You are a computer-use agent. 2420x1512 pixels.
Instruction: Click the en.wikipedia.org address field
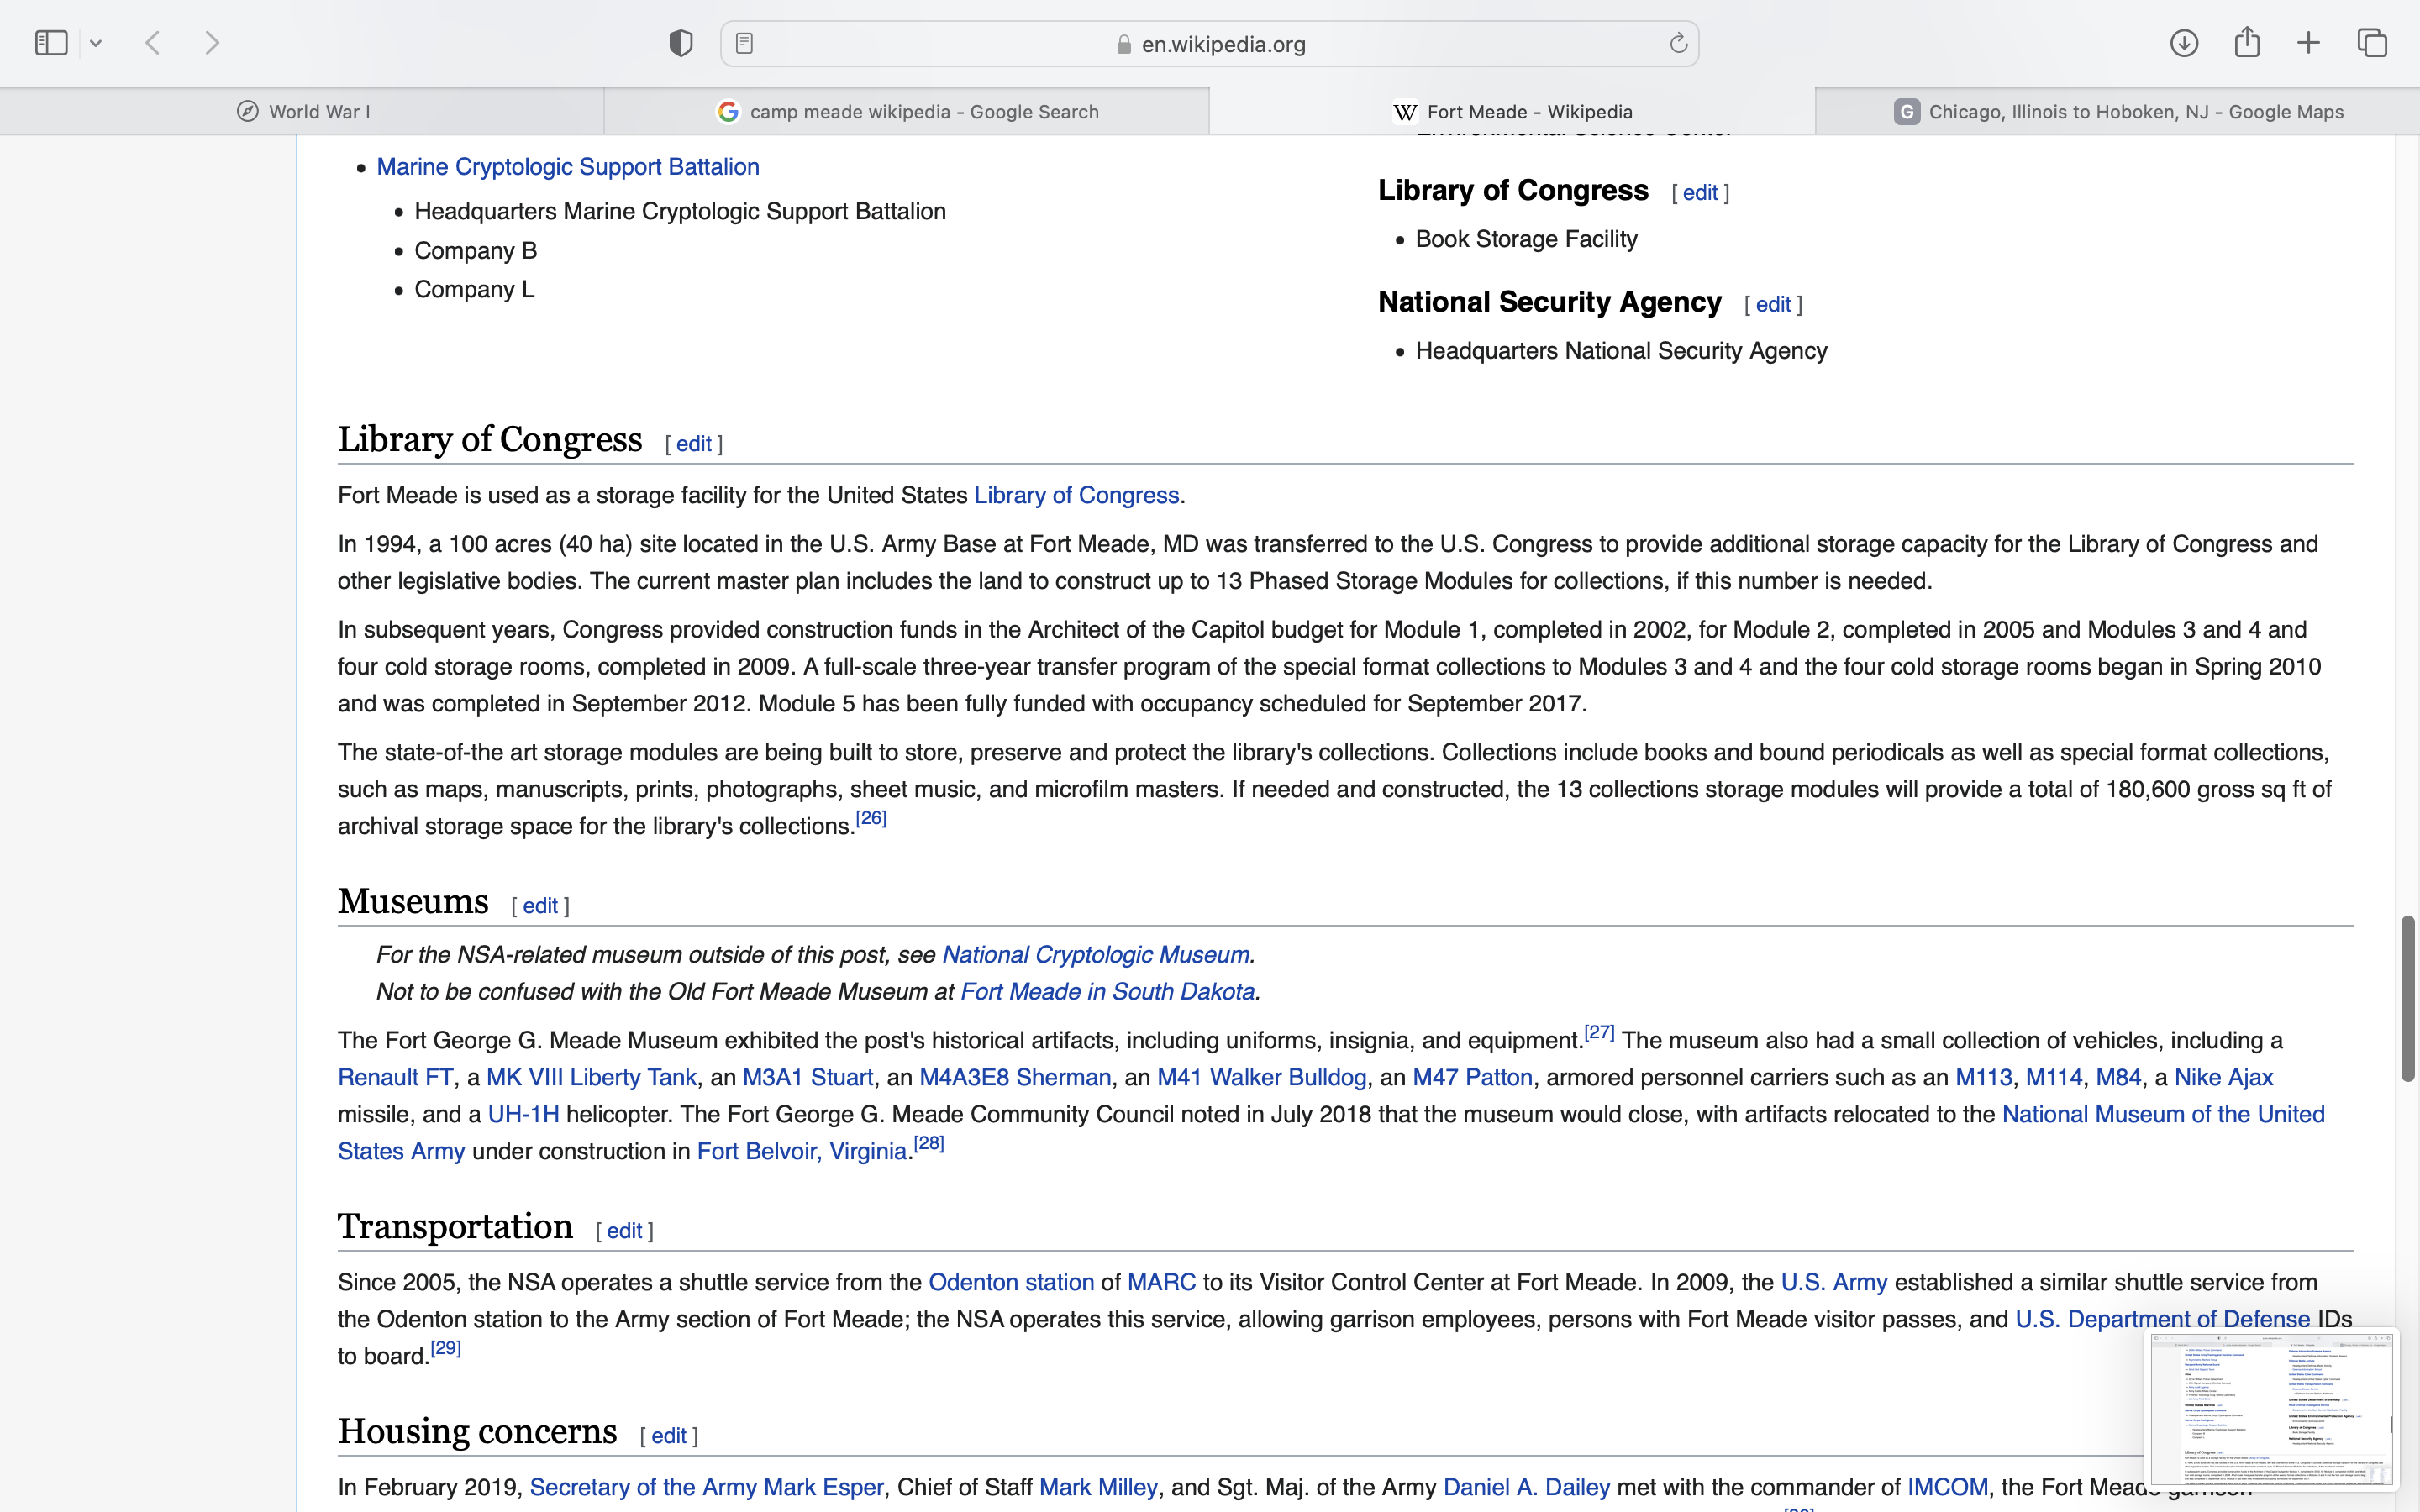point(1222,44)
